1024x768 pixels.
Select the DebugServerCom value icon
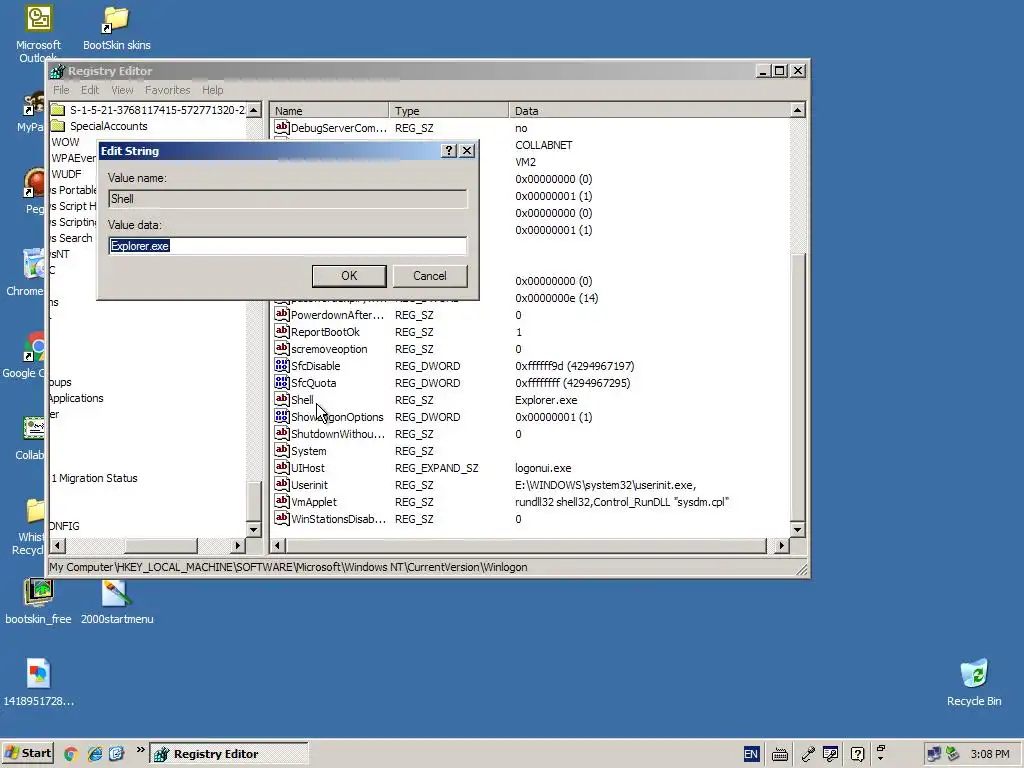pyautogui.click(x=281, y=127)
